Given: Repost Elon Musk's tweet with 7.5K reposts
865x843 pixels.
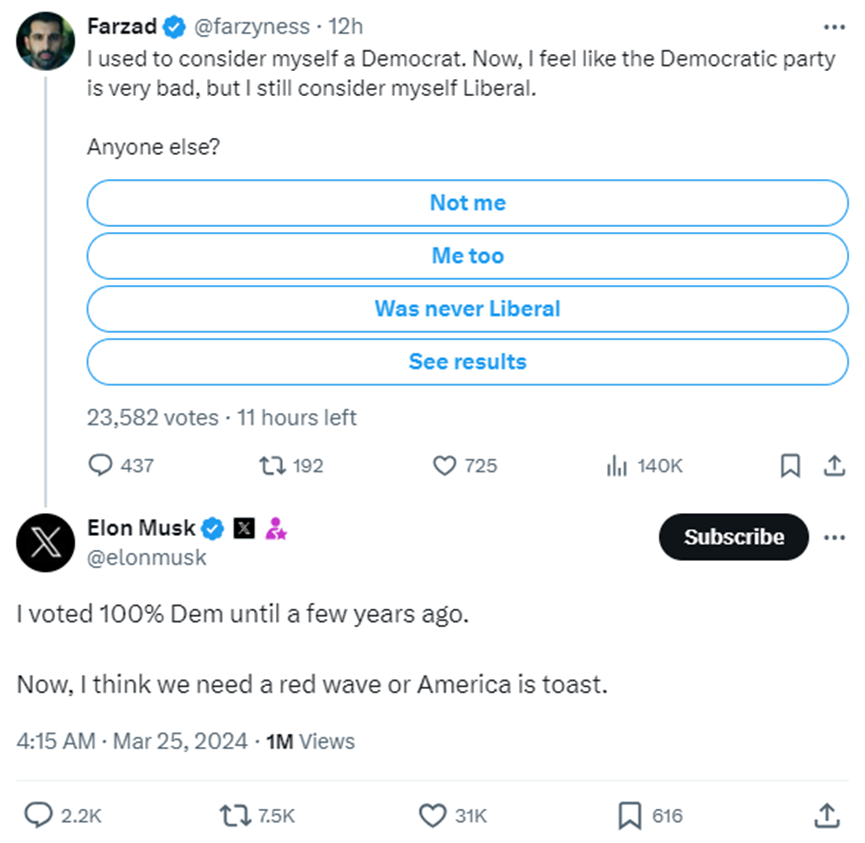Looking at the screenshot, I should tap(233, 815).
